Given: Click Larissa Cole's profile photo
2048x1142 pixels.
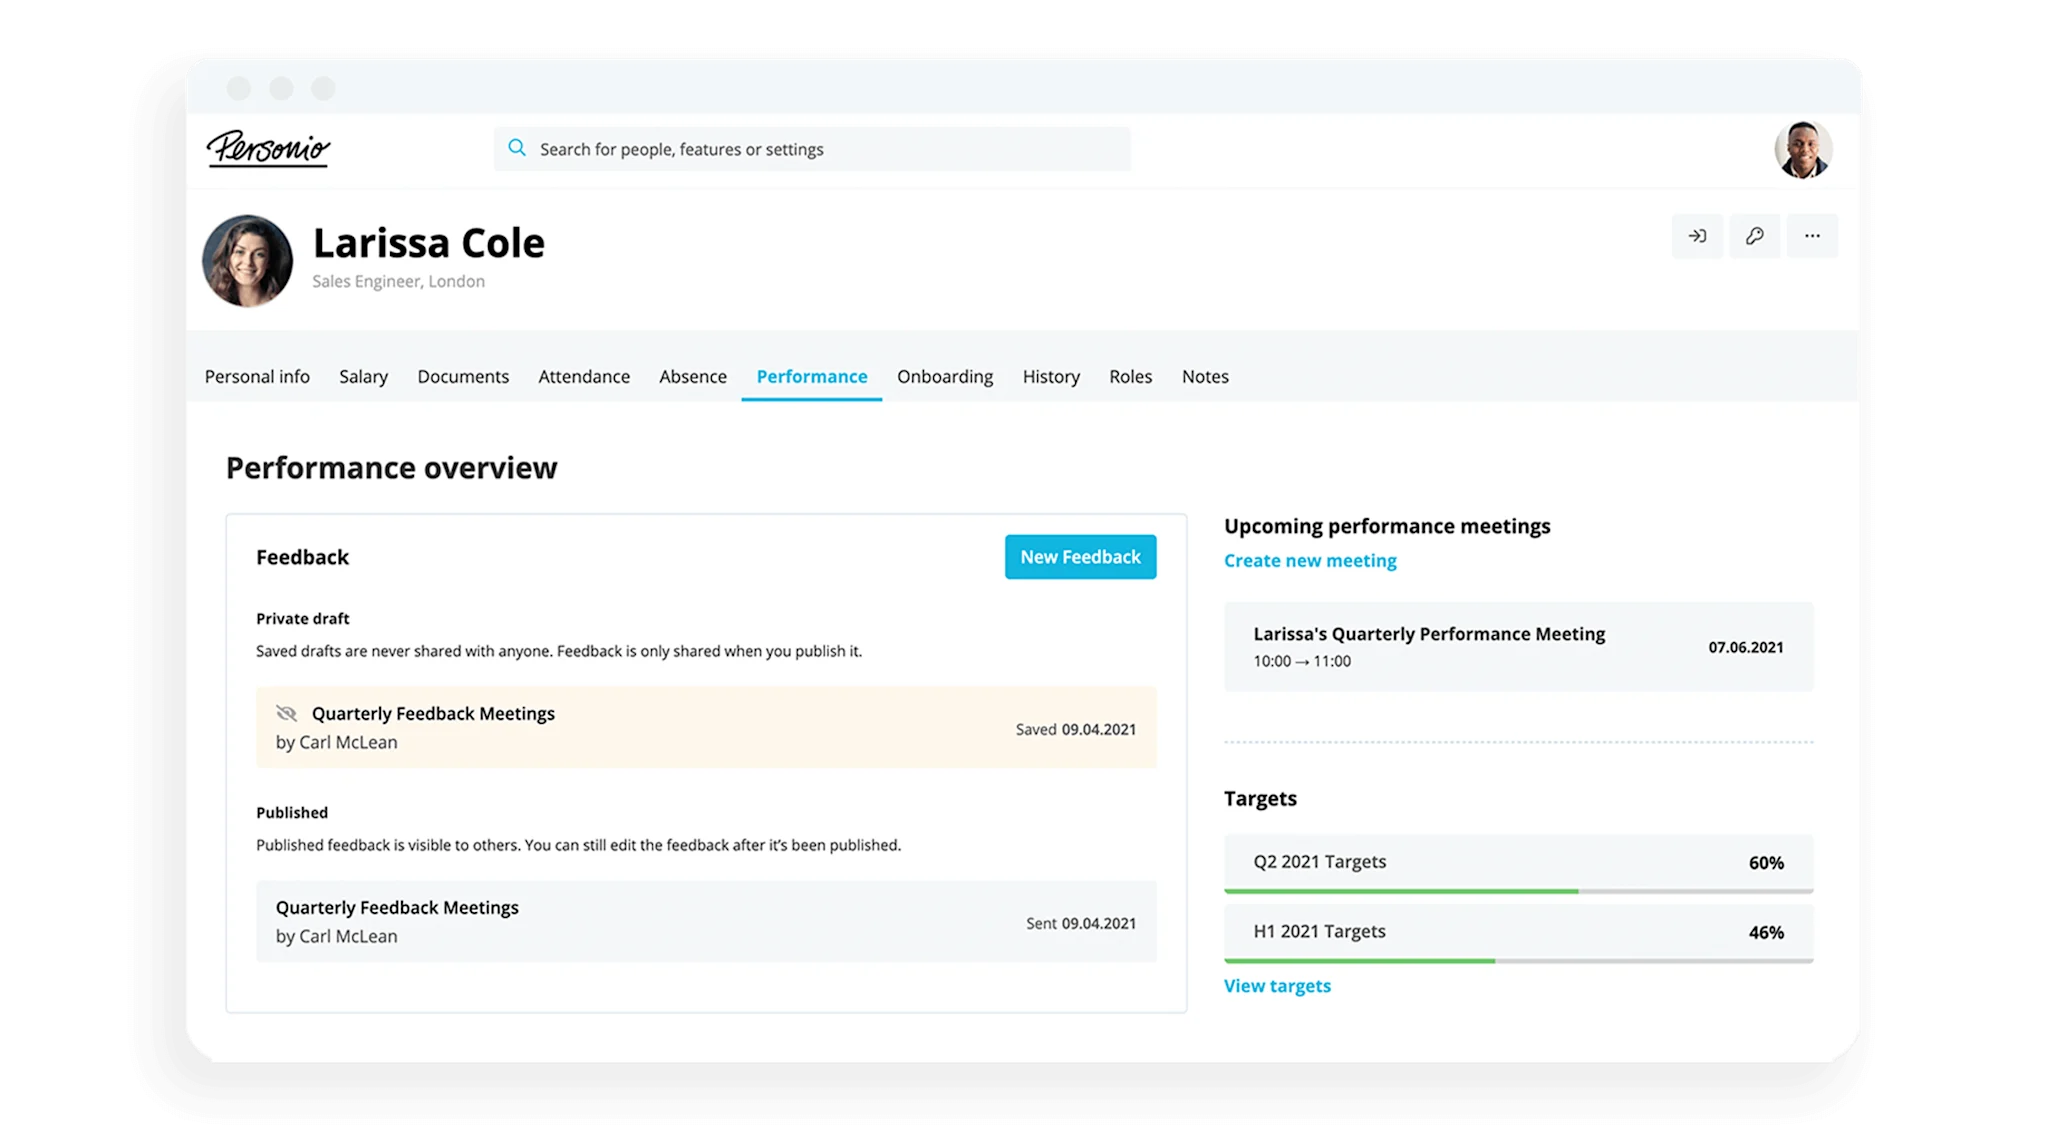Looking at the screenshot, I should 247,260.
